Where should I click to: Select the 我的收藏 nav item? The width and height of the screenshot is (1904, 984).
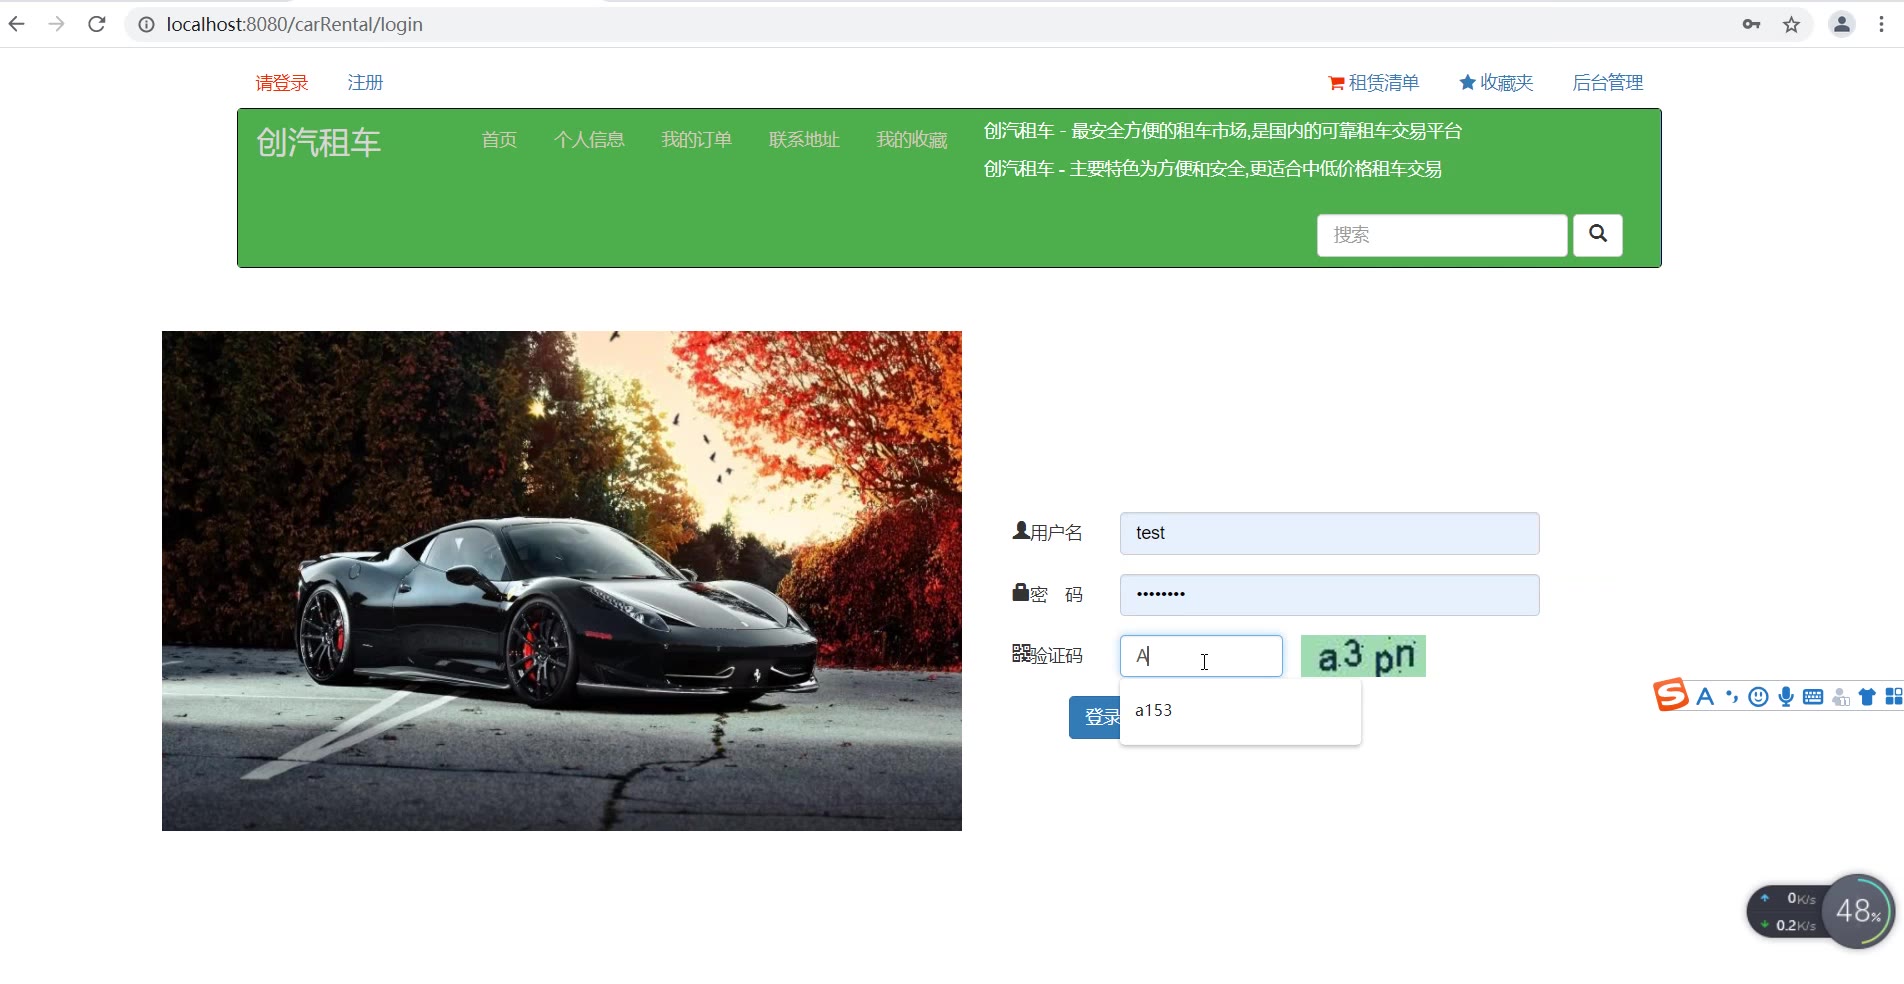[x=912, y=140]
